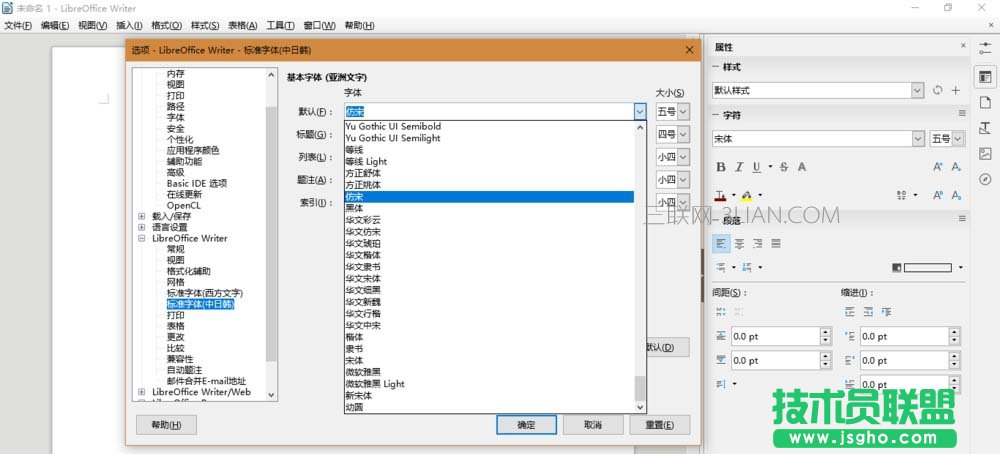Open font color dropdown arrow
The height and width of the screenshot is (454, 1000).
(733, 195)
